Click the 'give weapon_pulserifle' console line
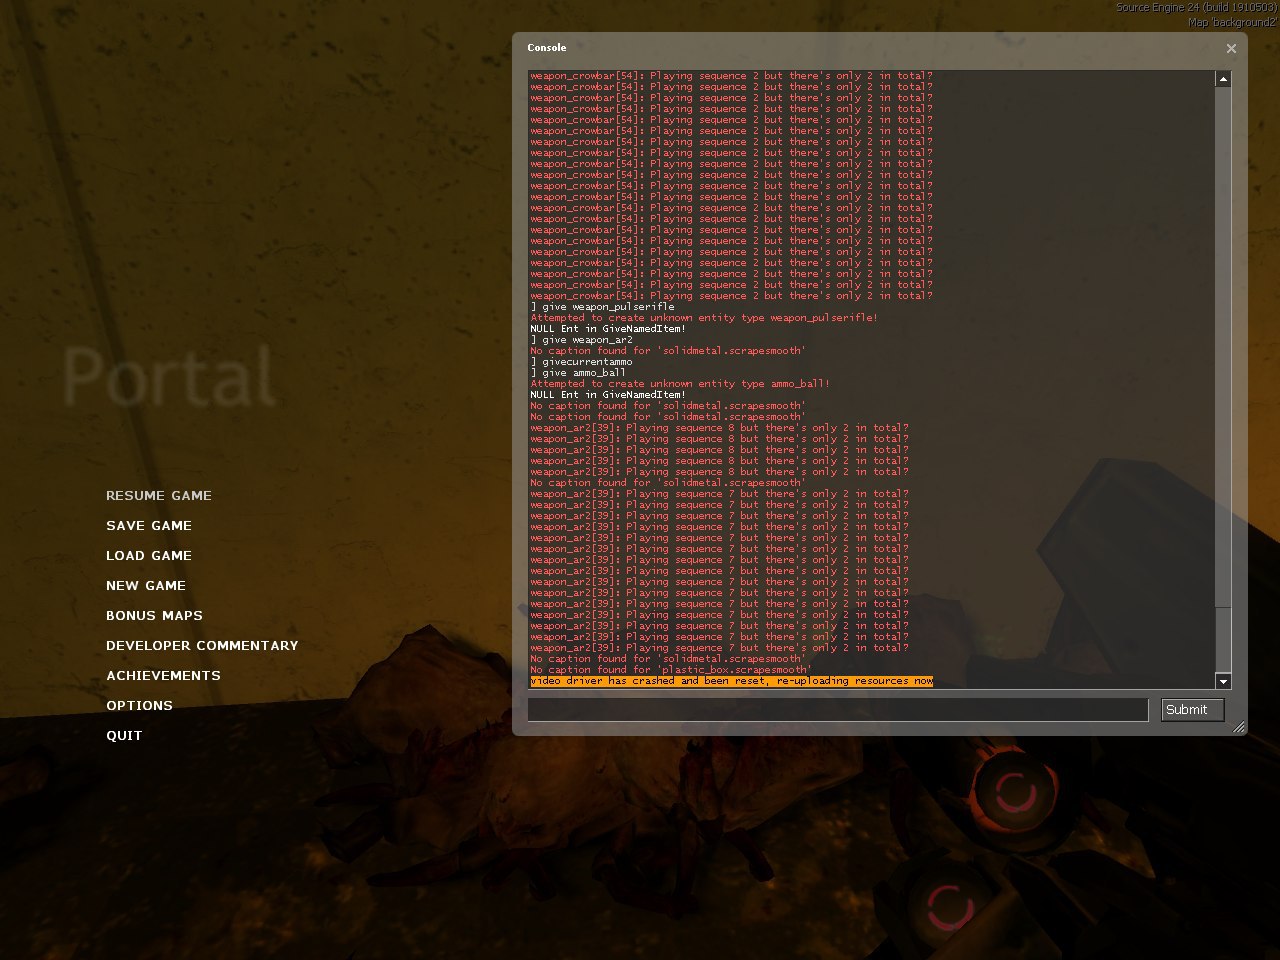The image size is (1280, 960). pos(602,307)
